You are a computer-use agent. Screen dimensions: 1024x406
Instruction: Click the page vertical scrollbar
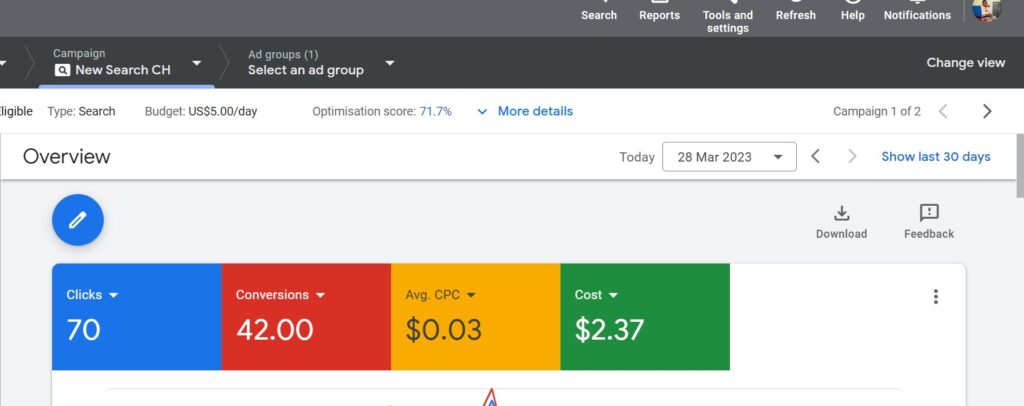click(x=1020, y=165)
